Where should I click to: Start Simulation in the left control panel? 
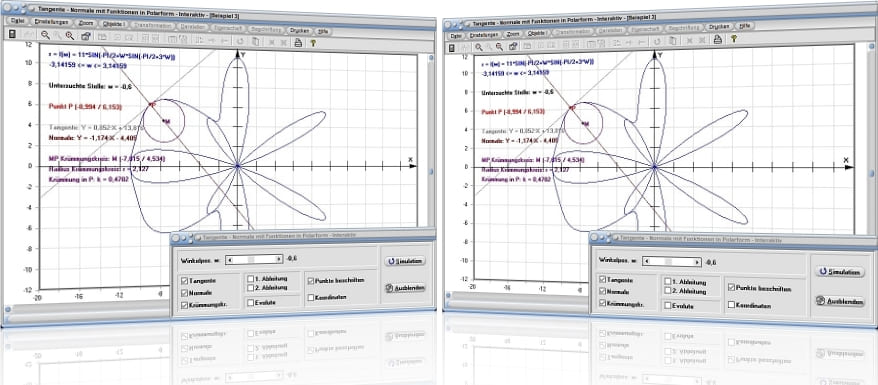(405, 261)
